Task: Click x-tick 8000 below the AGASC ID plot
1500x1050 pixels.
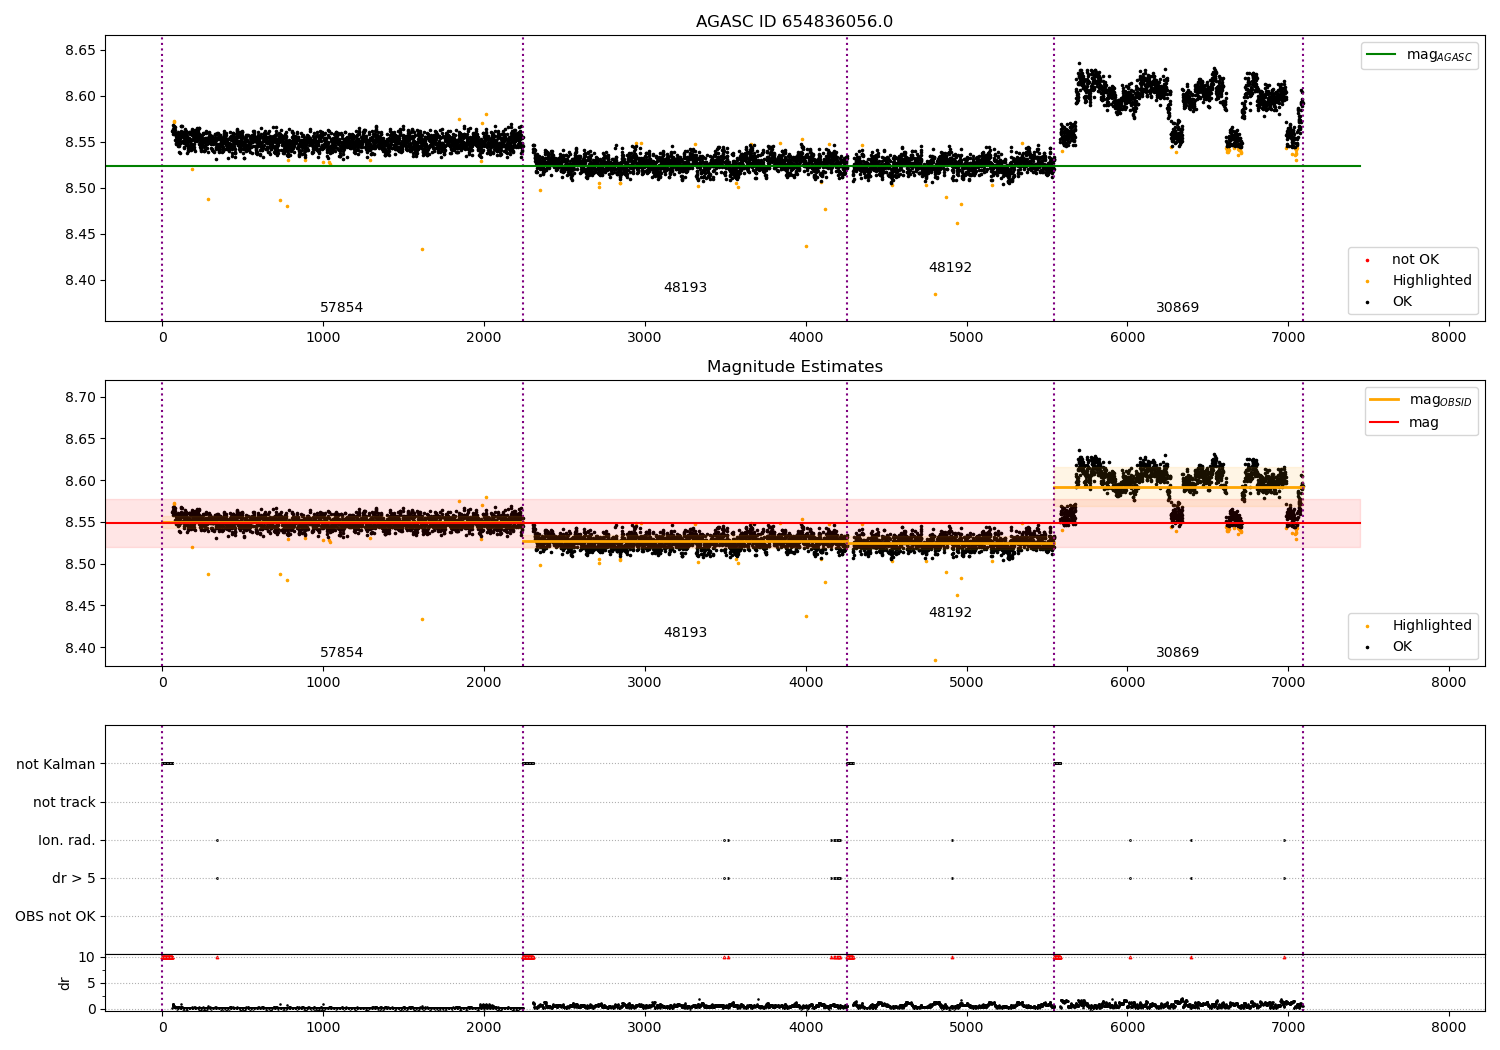Action: point(1449,338)
